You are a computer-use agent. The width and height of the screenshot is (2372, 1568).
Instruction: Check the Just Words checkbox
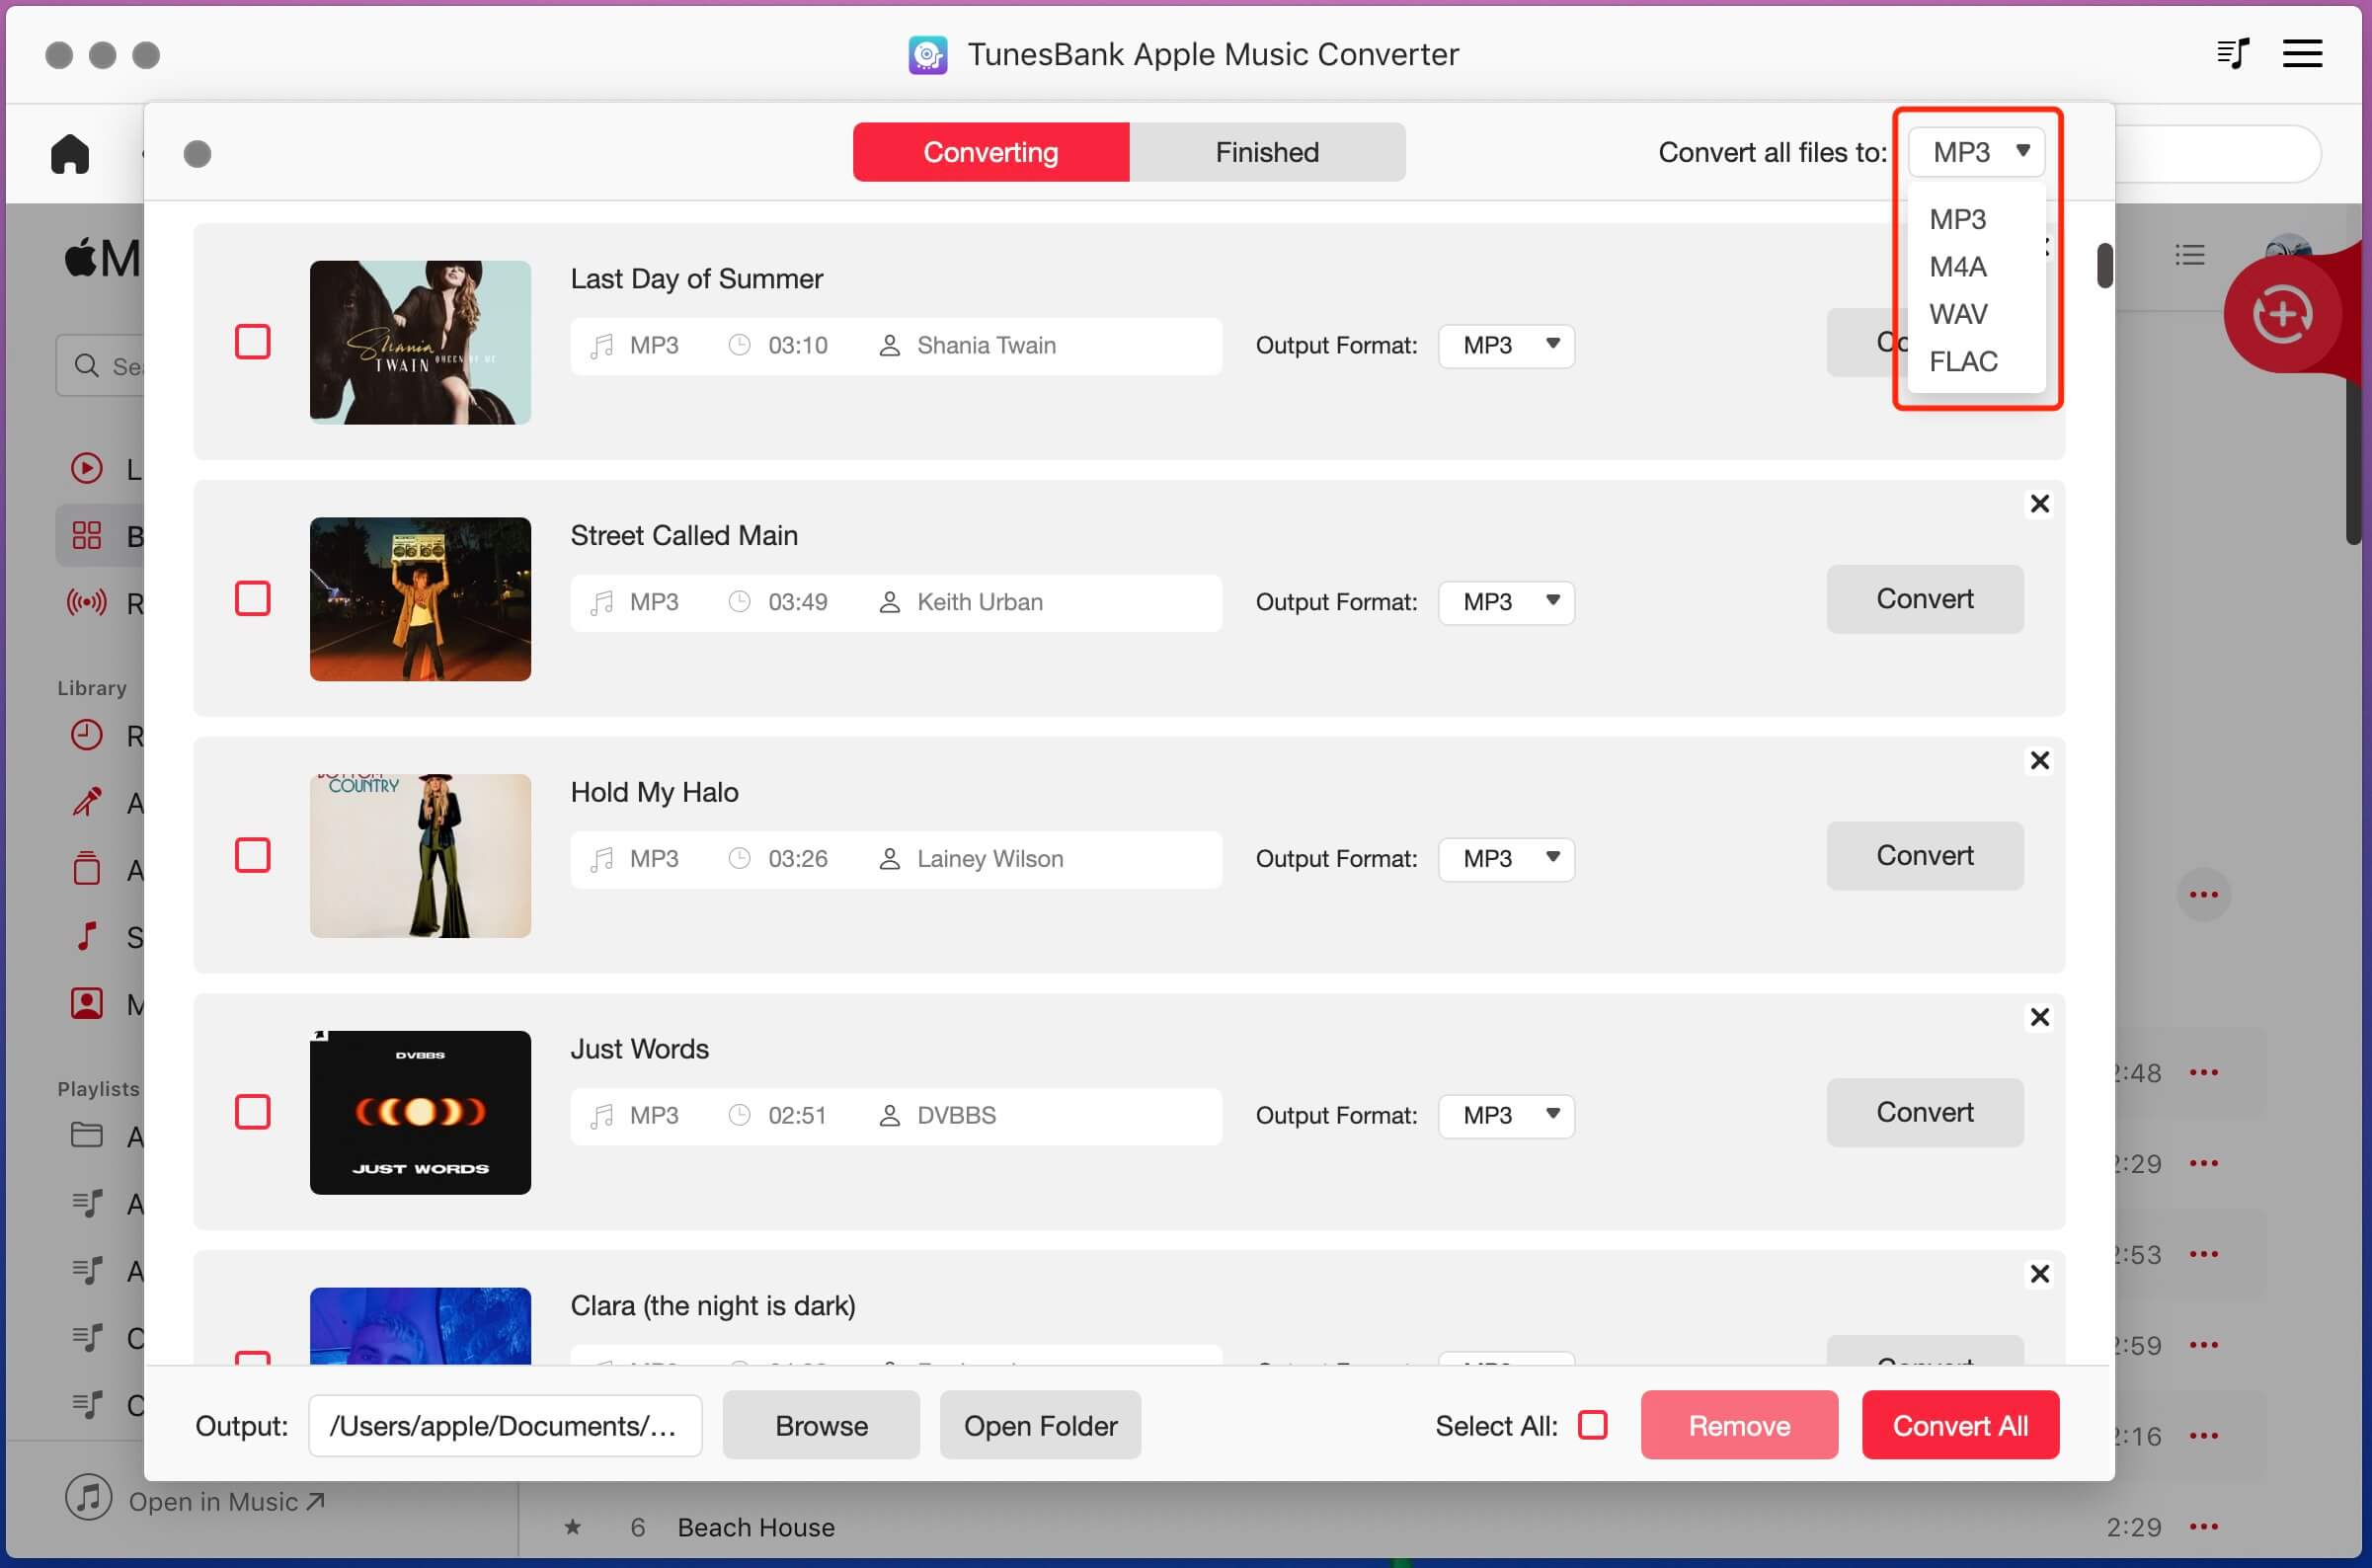pyautogui.click(x=252, y=1112)
